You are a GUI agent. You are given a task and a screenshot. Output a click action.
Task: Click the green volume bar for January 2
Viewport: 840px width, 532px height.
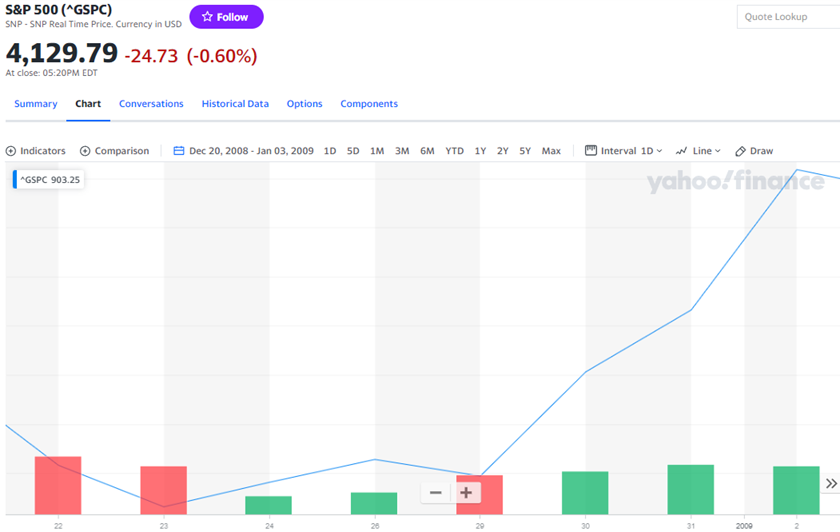pyautogui.click(x=796, y=490)
